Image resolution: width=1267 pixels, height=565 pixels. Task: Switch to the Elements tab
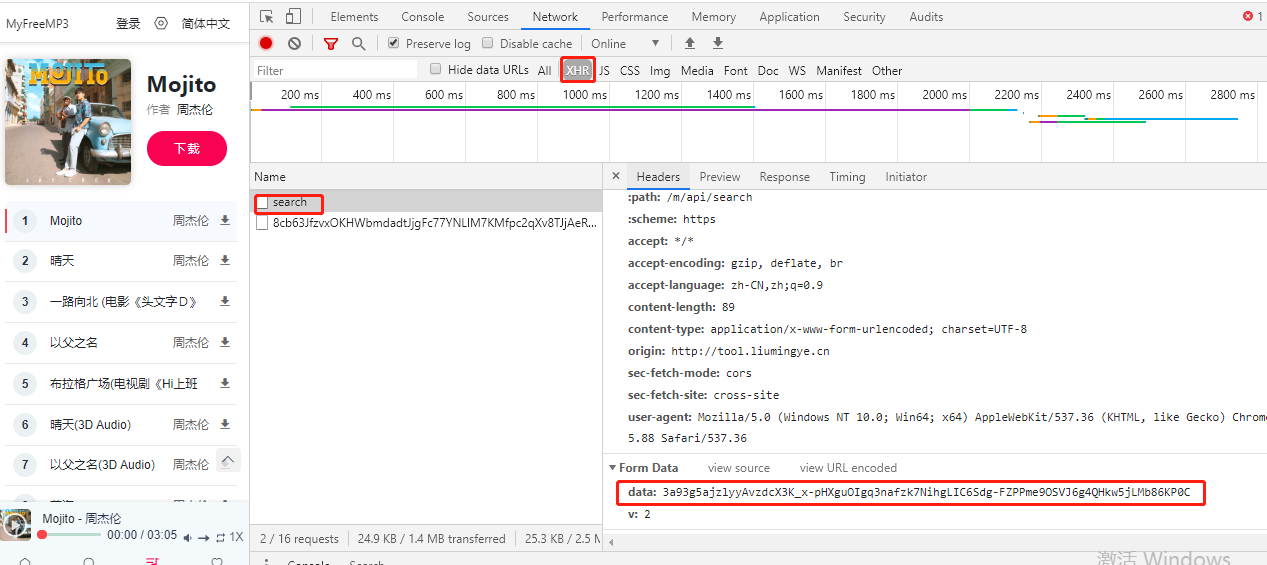click(354, 17)
